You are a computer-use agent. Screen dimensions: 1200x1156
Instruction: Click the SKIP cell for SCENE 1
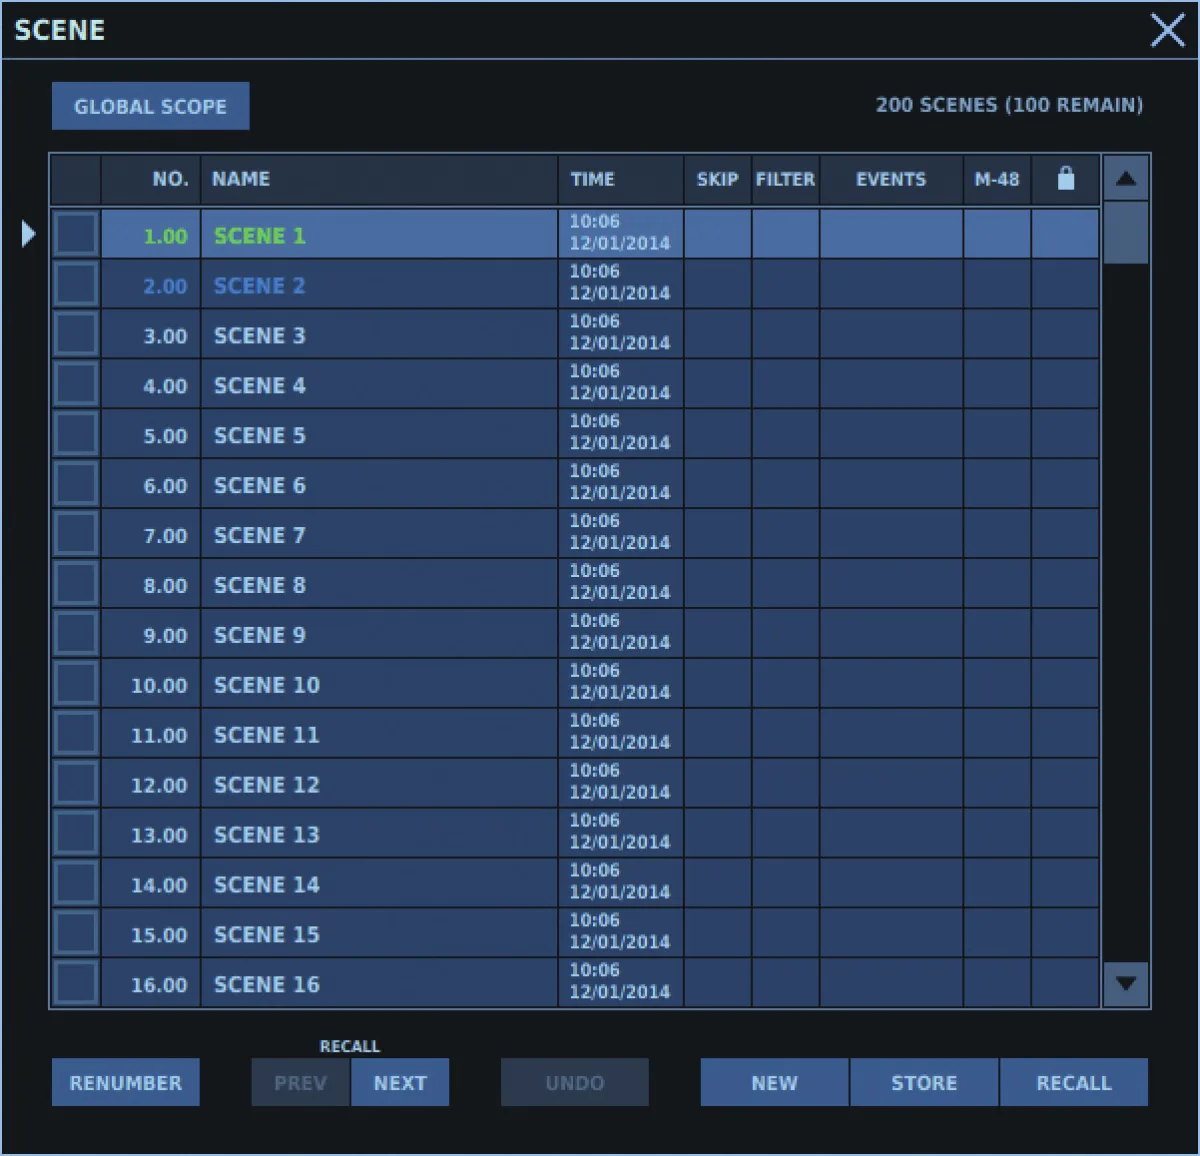(x=718, y=234)
